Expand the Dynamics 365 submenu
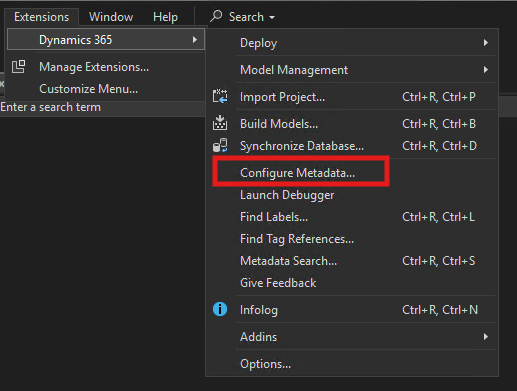The height and width of the screenshot is (391, 517). [106, 40]
